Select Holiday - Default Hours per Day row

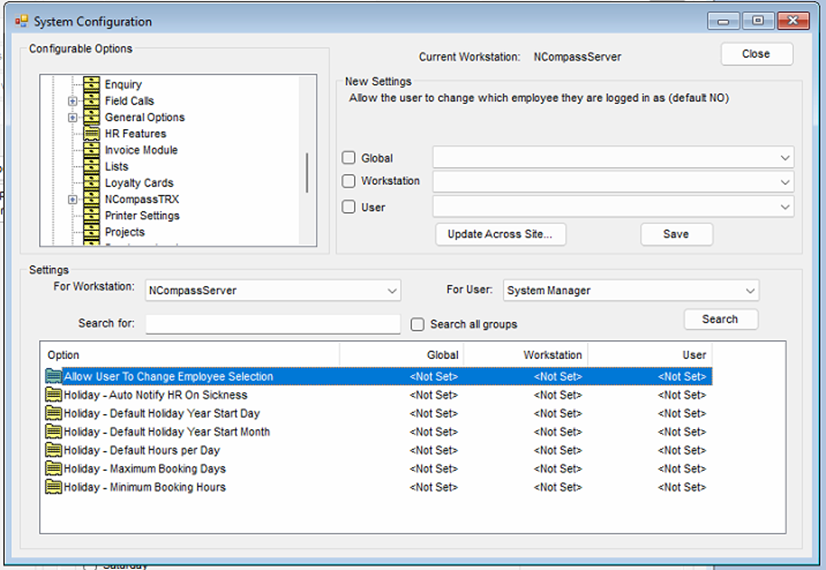click(x=379, y=450)
